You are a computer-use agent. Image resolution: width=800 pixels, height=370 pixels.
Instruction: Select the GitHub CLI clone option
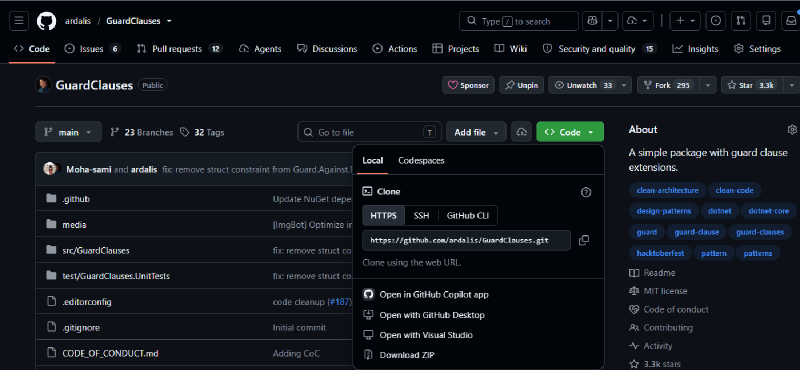[x=468, y=215]
